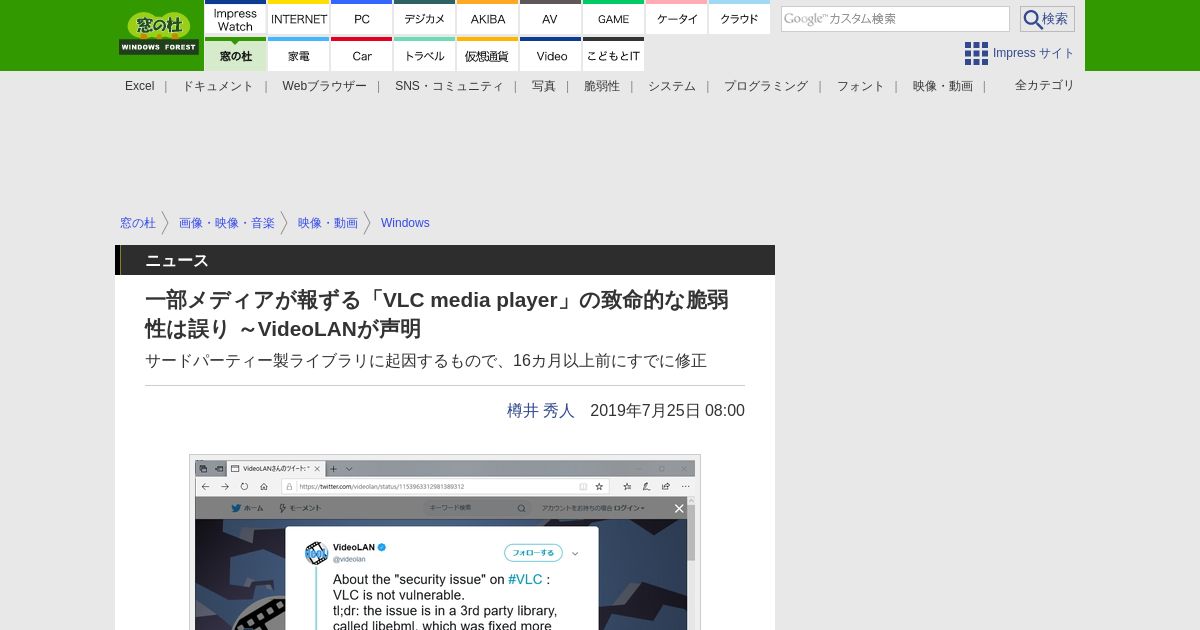Viewport: 1200px width, 630px height.
Task: Click the 映像・動画 breadcrumb link
Action: (x=328, y=223)
